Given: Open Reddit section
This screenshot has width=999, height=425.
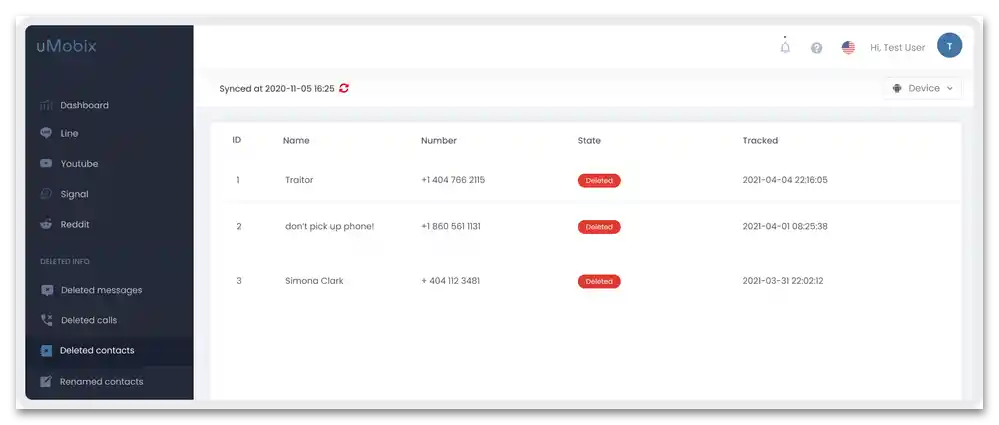Looking at the screenshot, I should 75,224.
